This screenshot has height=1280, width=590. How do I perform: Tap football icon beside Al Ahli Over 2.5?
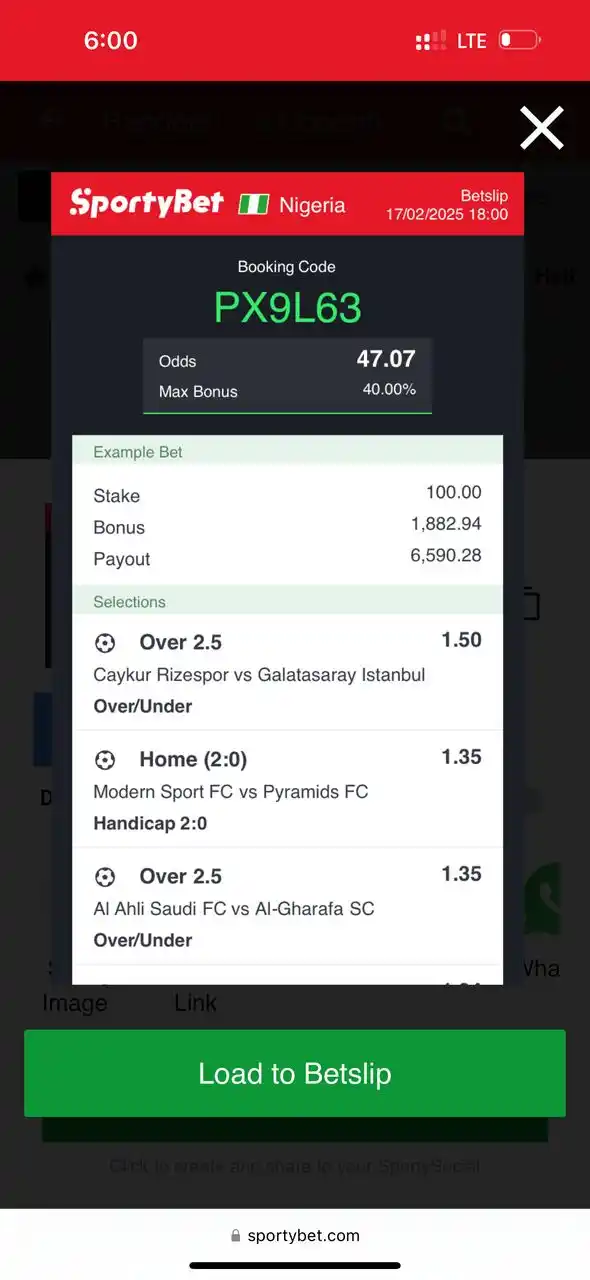[105, 877]
